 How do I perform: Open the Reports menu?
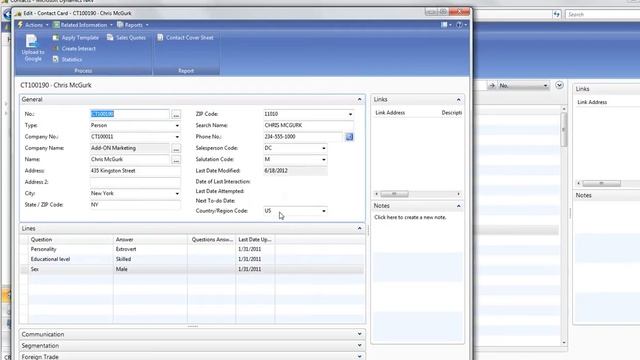[133, 25]
